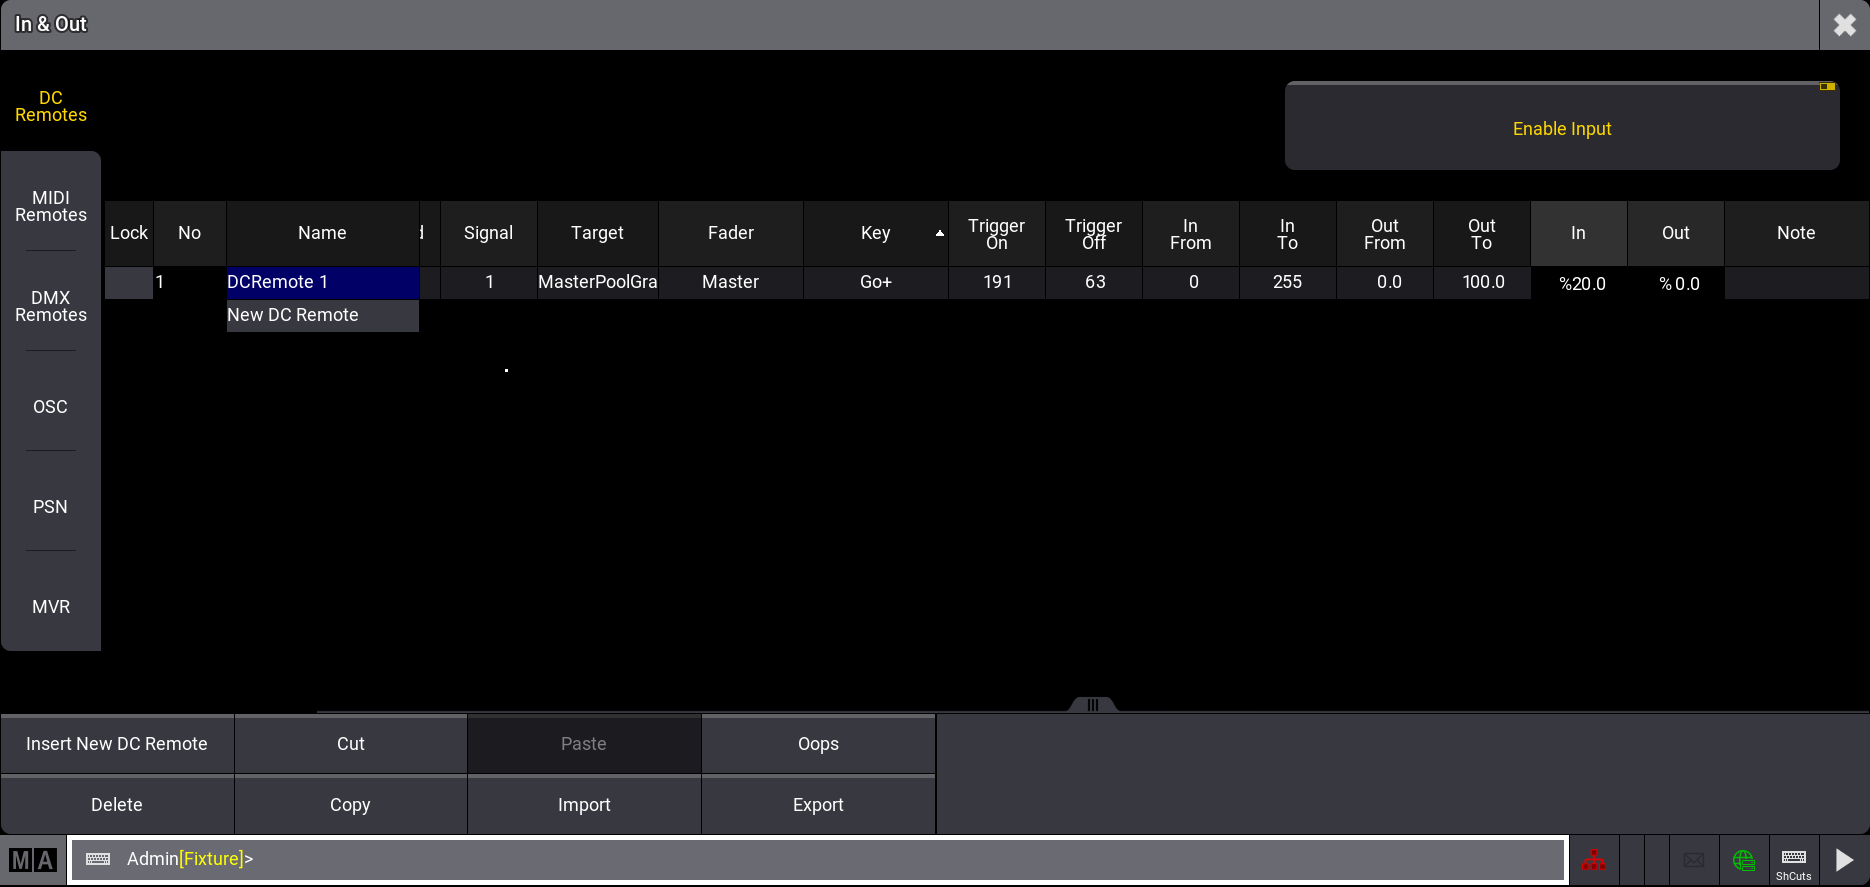Open the ShCuts keyboard shortcuts icon
Viewport: 1870px width, 887px height.
point(1793,862)
